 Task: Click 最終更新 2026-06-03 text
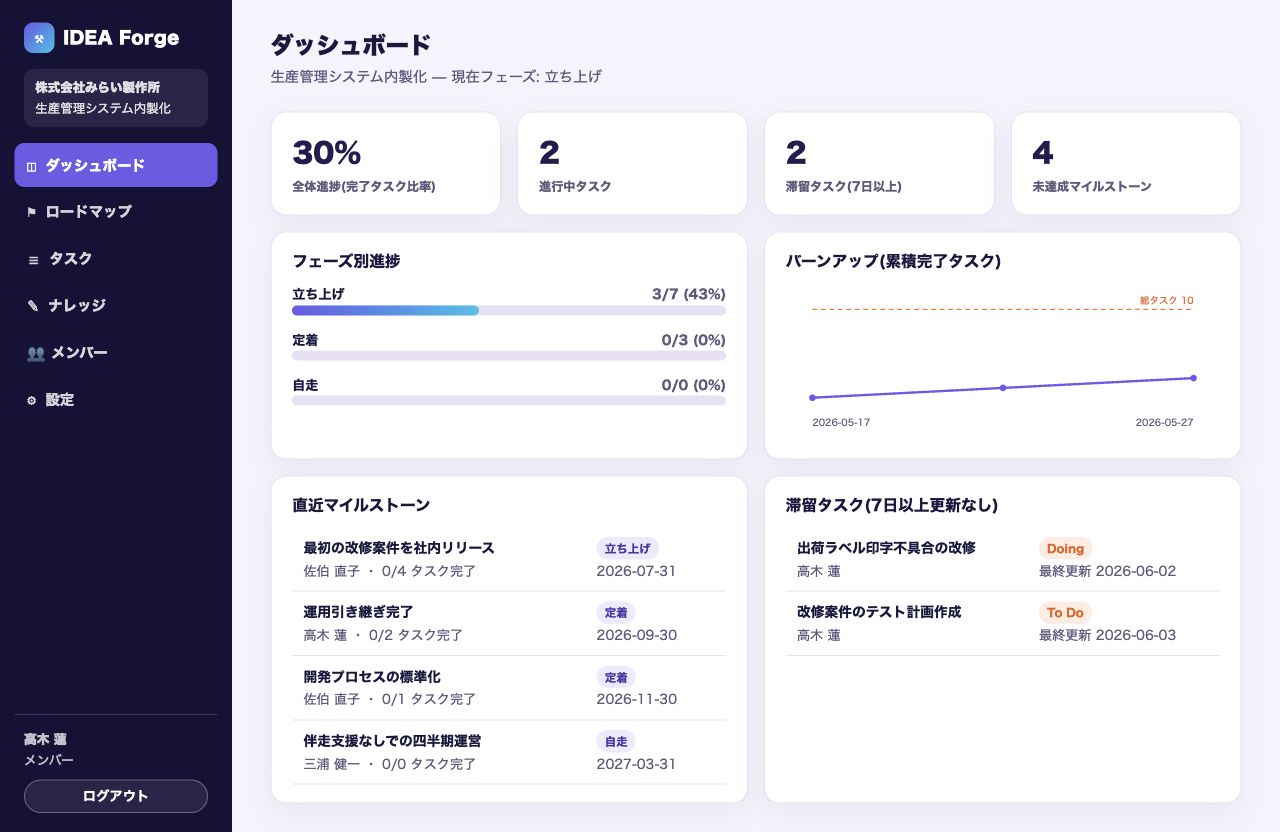pos(1107,635)
